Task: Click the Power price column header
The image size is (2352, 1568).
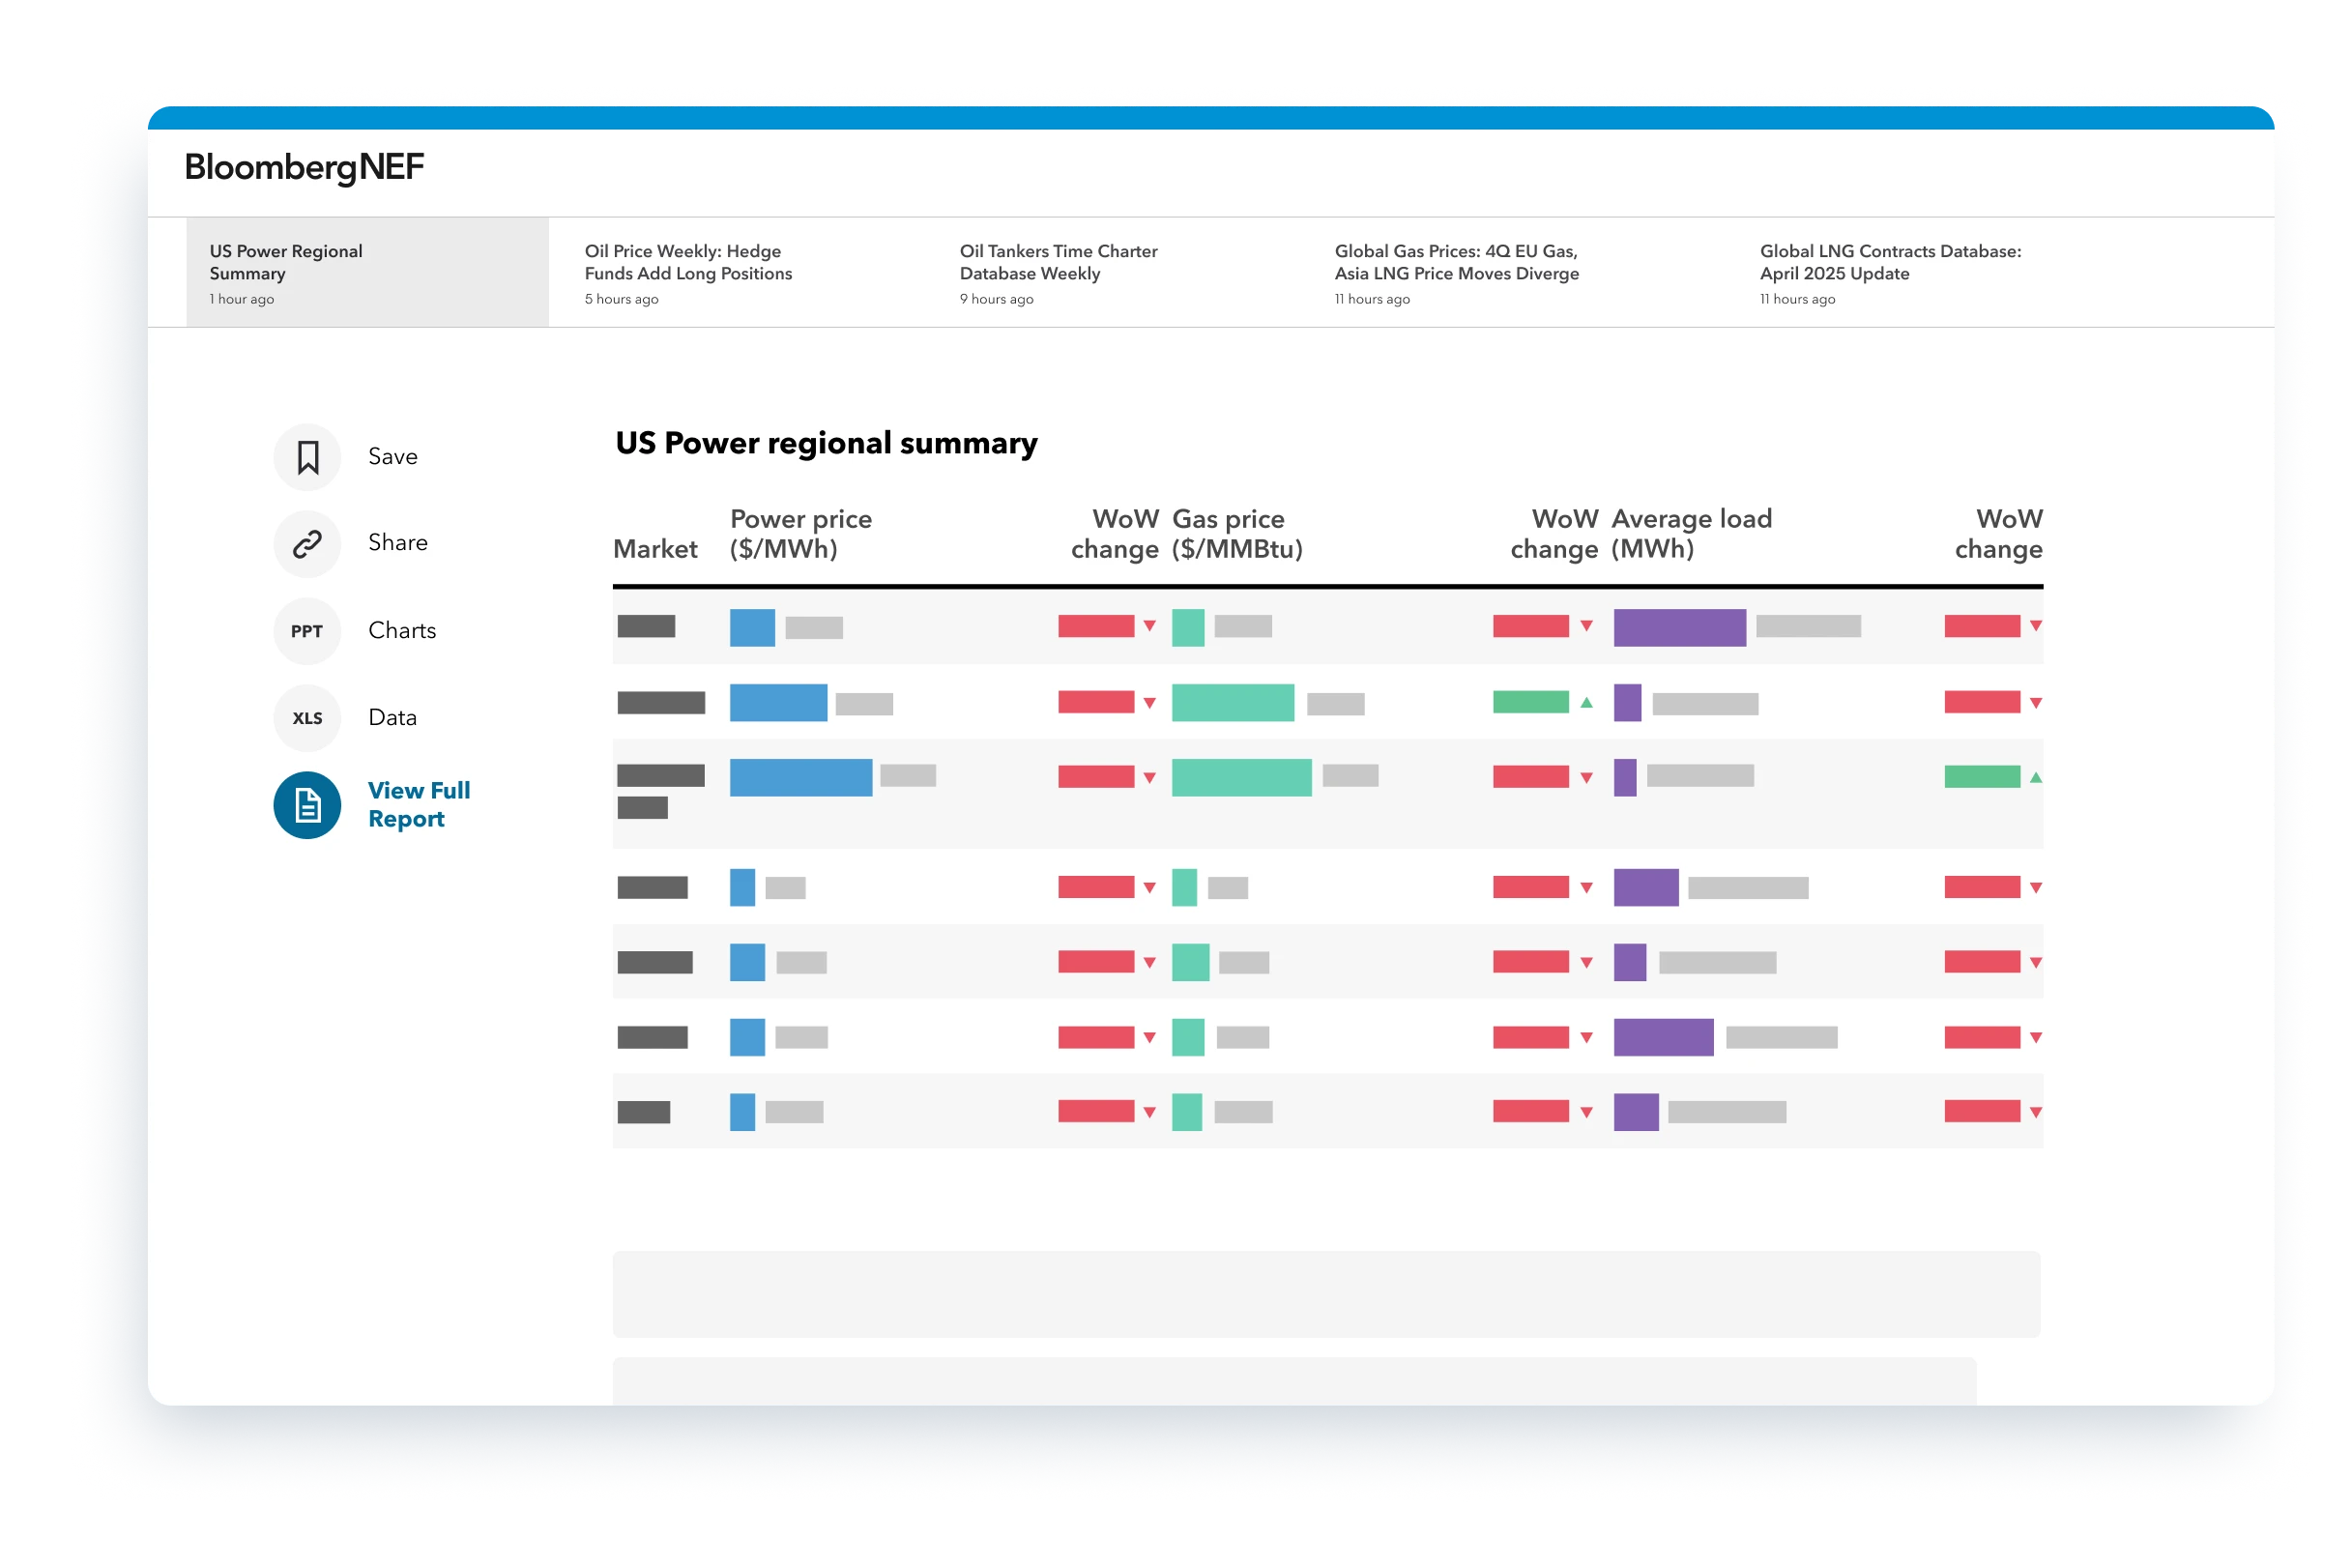Action: (x=800, y=533)
